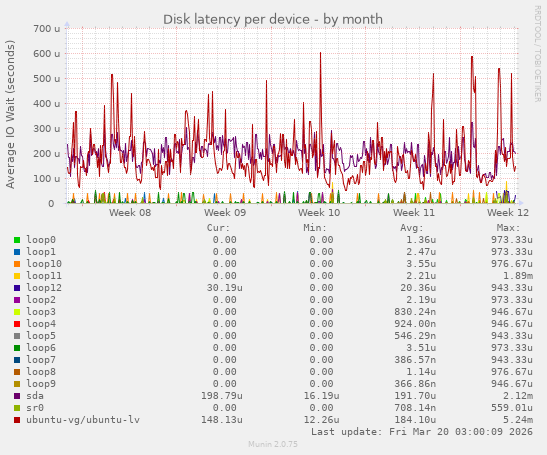This screenshot has height=455, width=547.
Task: Select the ubuntu-vg/ubuntu-lv legend label
Action: point(83,420)
